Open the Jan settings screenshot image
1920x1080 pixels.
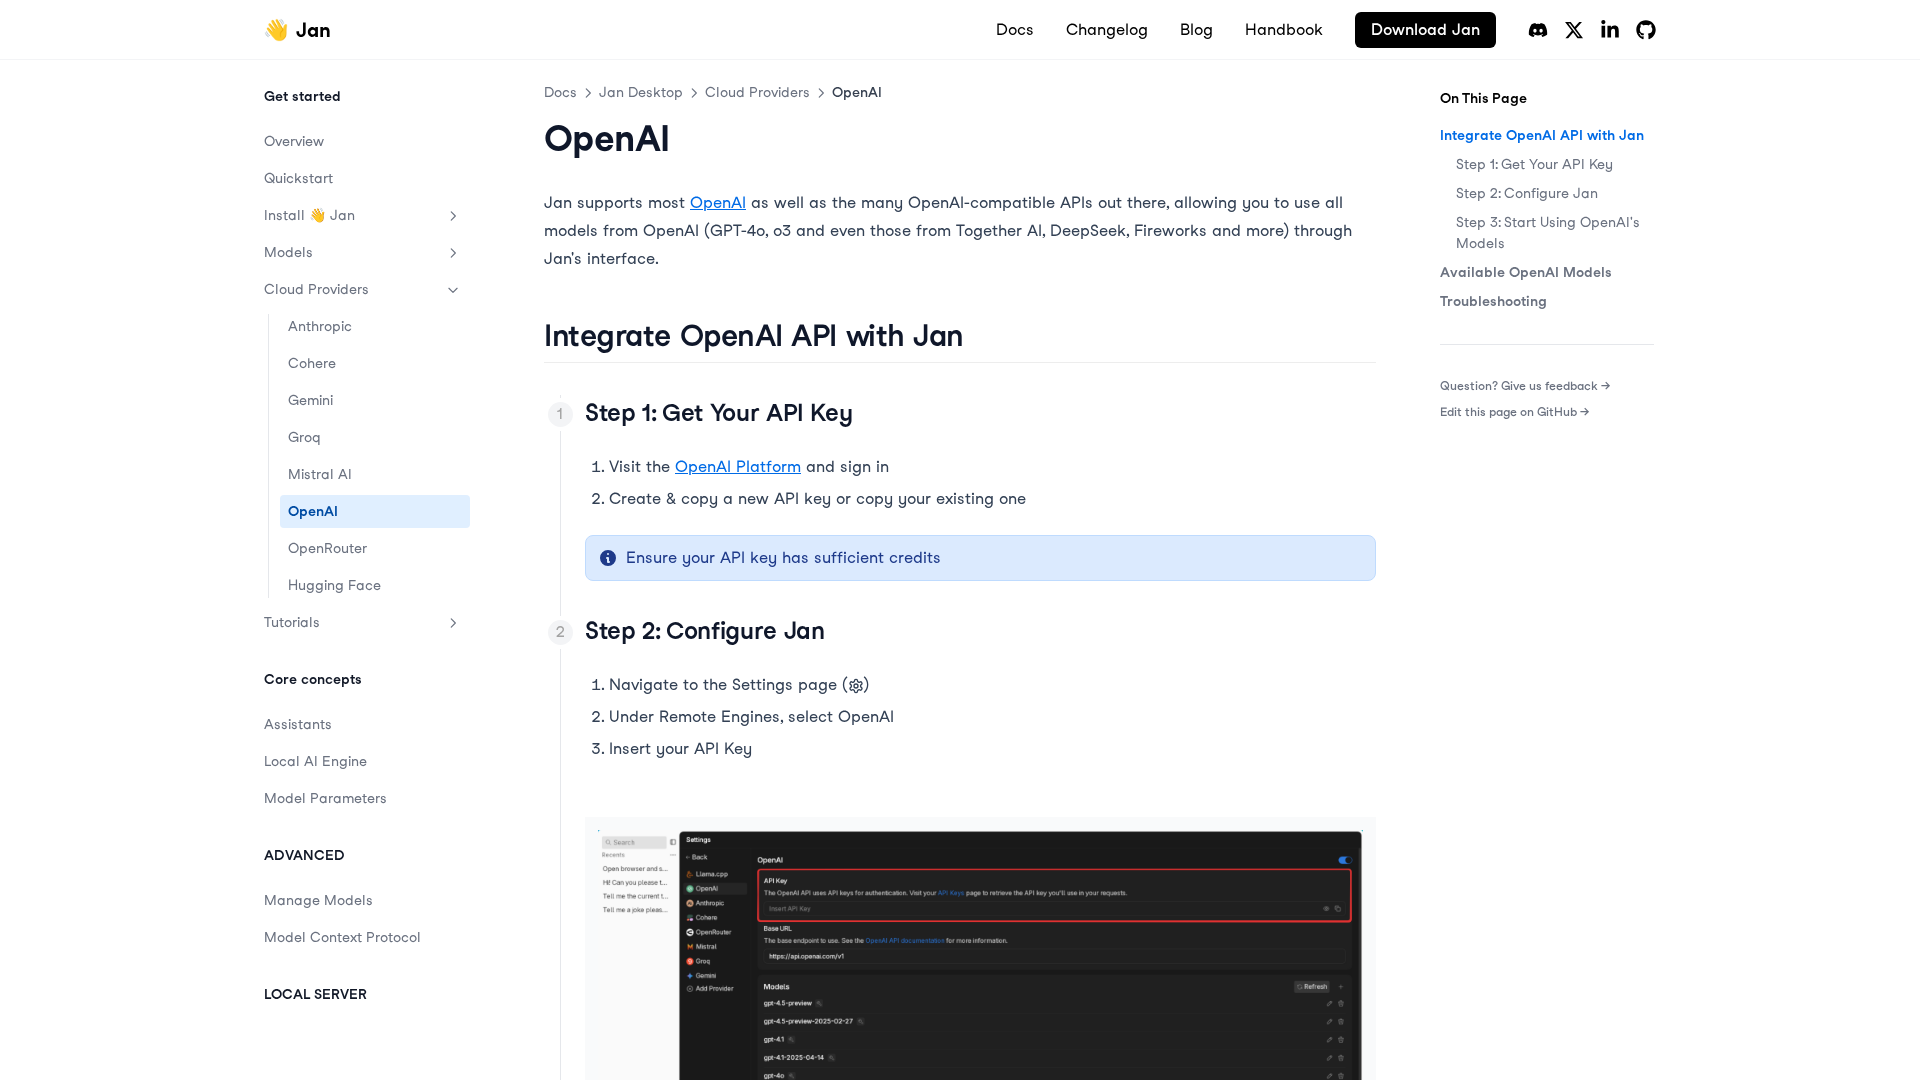tap(980, 950)
